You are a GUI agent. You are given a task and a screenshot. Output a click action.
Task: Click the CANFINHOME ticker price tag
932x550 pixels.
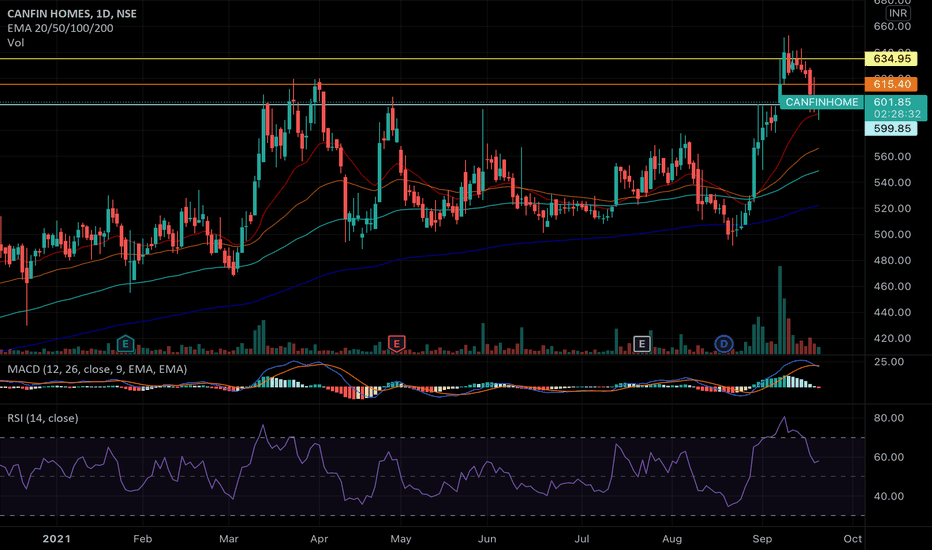click(821, 102)
